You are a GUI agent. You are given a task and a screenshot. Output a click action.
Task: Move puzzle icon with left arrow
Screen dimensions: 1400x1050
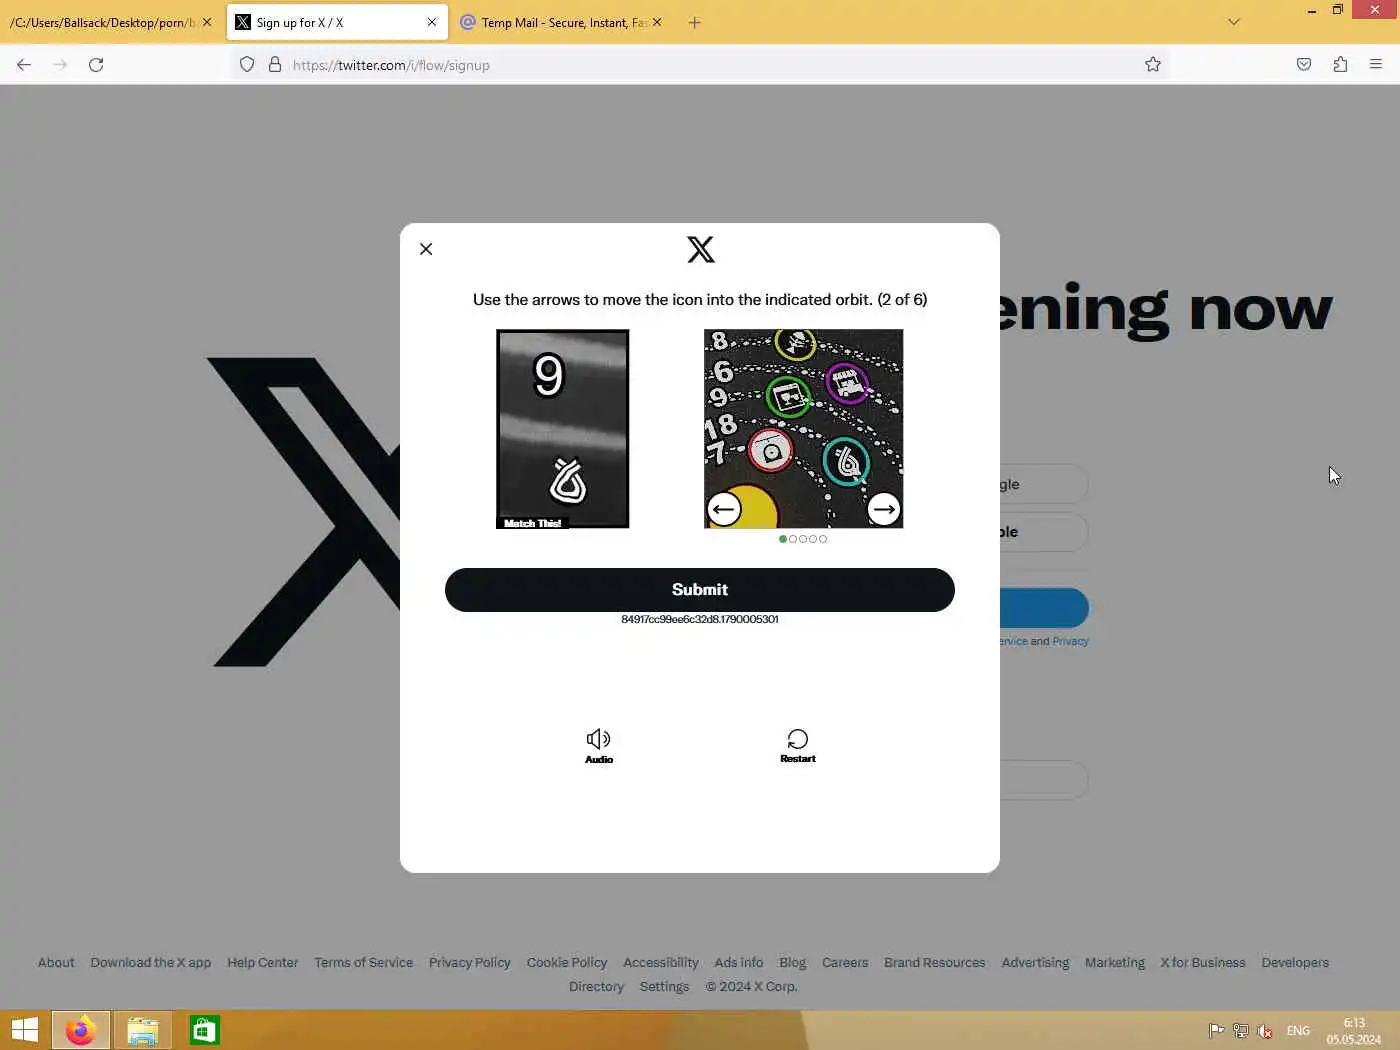724,509
